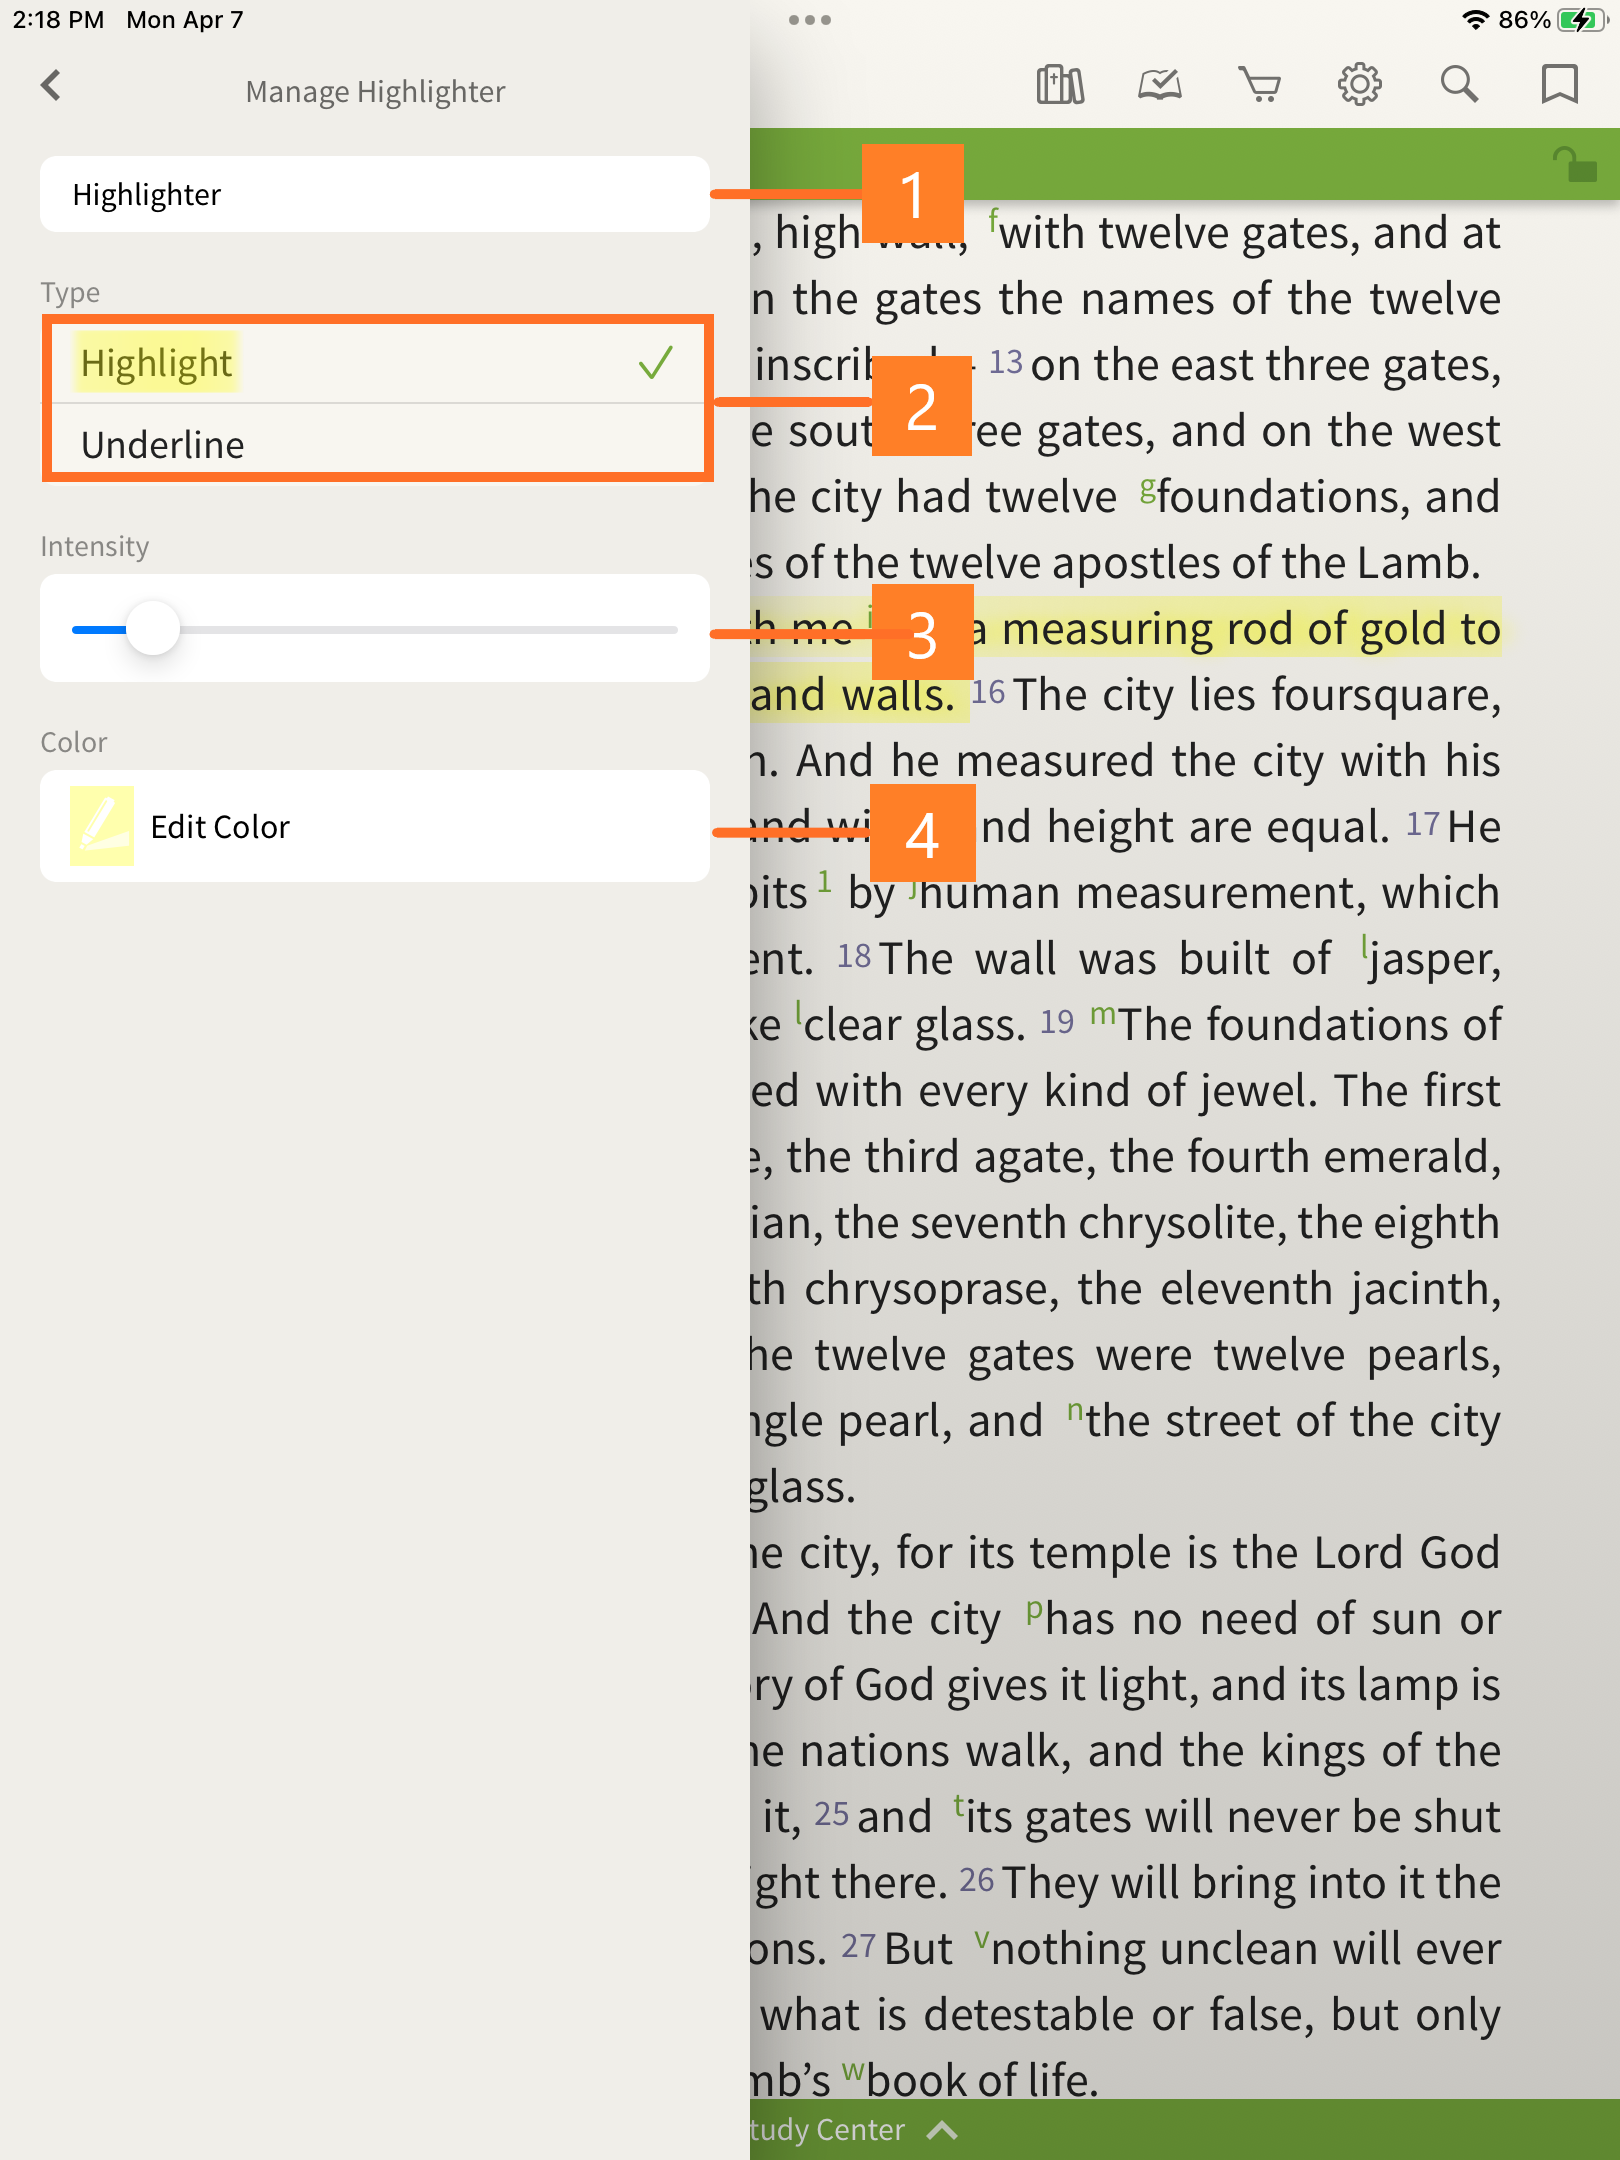This screenshot has width=1620, height=2160.
Task: Tap the bookmark icon
Action: pos(1560,85)
